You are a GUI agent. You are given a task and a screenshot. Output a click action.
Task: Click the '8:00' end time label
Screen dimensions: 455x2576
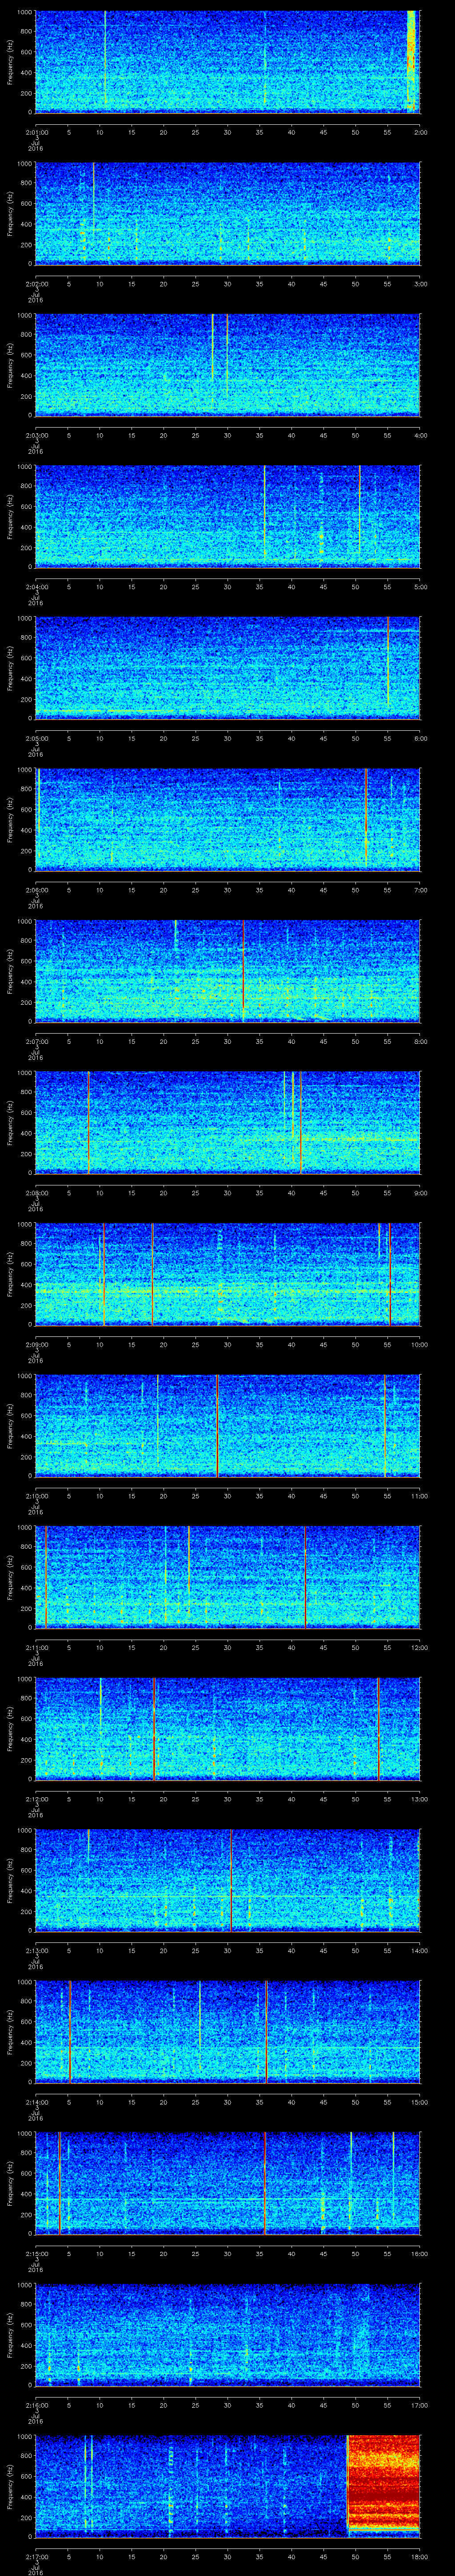420,1041
